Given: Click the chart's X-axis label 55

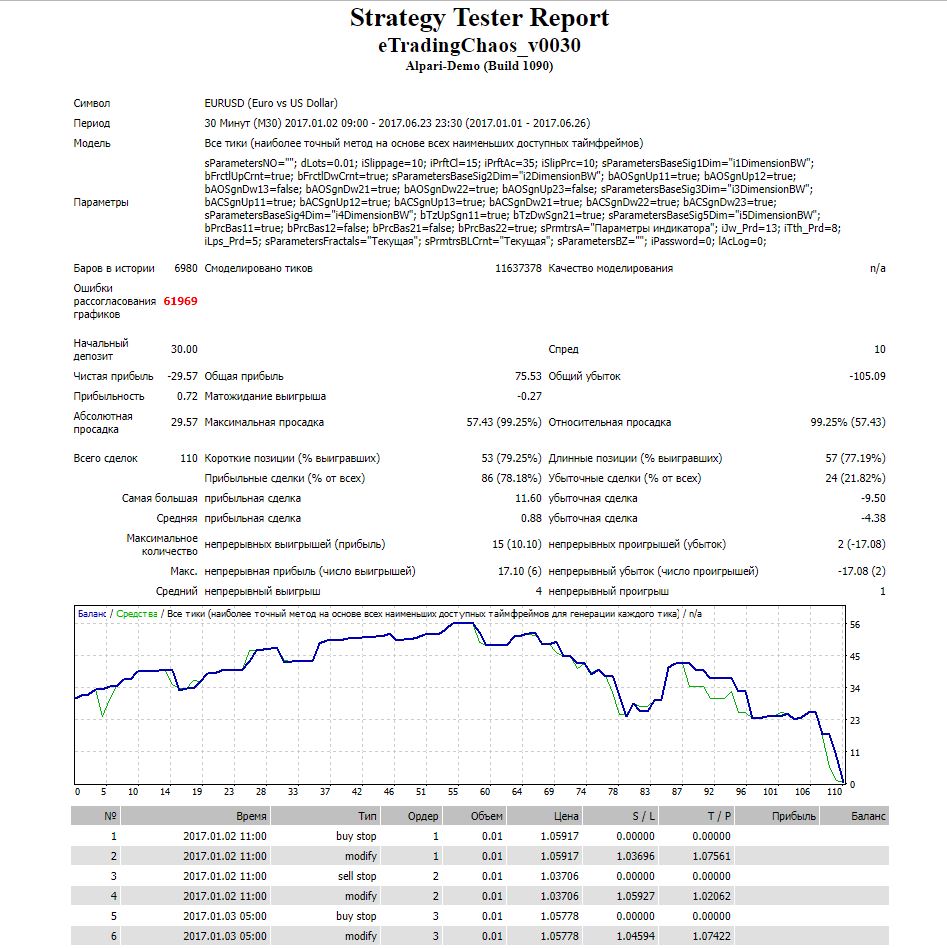Looking at the screenshot, I should point(453,791).
